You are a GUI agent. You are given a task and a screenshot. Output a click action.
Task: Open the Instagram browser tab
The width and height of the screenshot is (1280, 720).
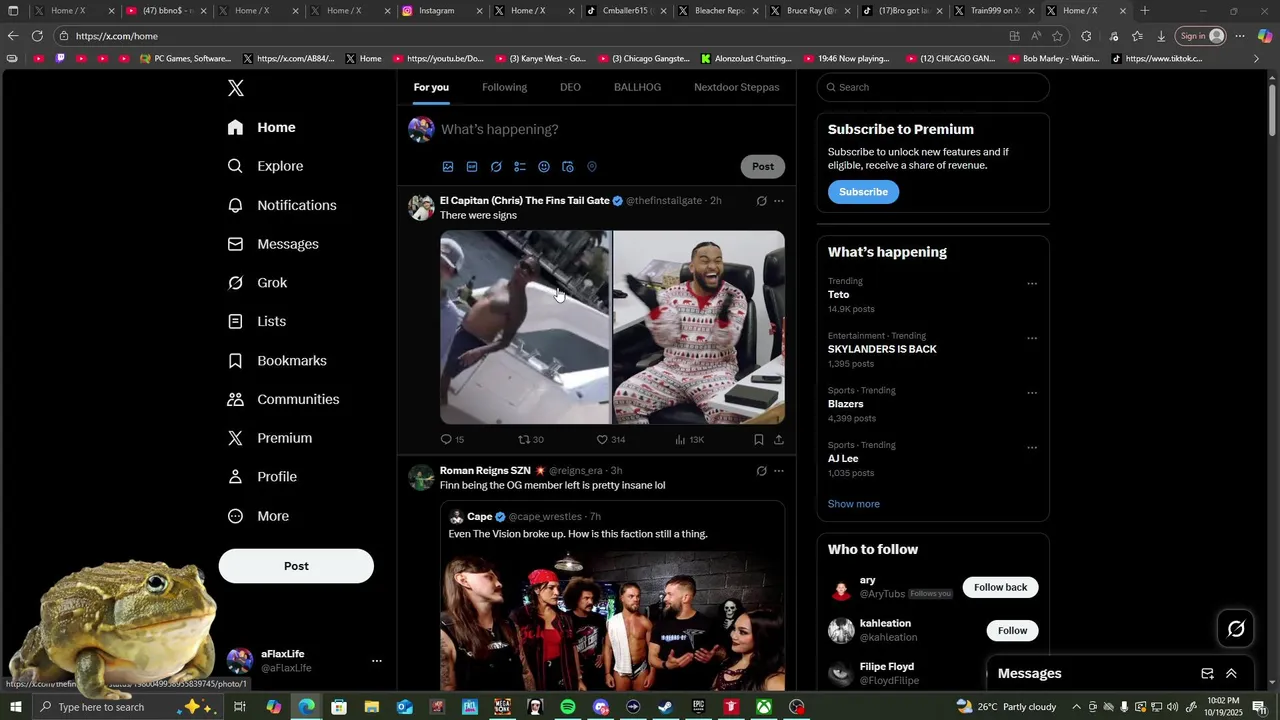[x=436, y=11]
